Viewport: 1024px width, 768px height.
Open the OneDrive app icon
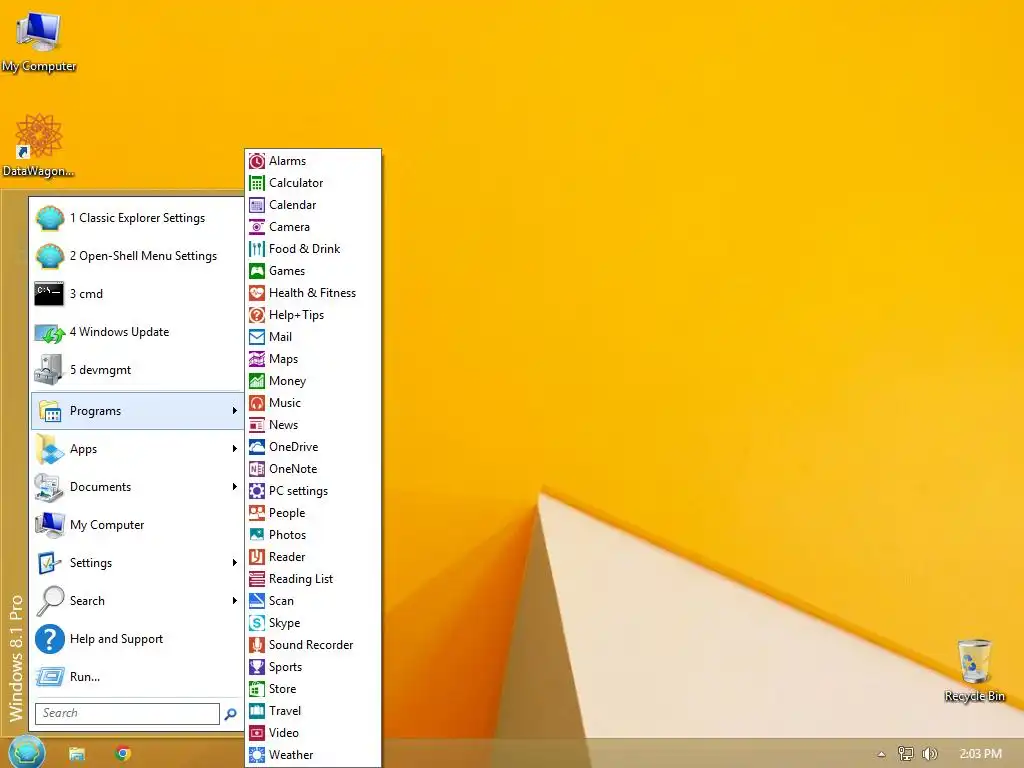click(257, 447)
